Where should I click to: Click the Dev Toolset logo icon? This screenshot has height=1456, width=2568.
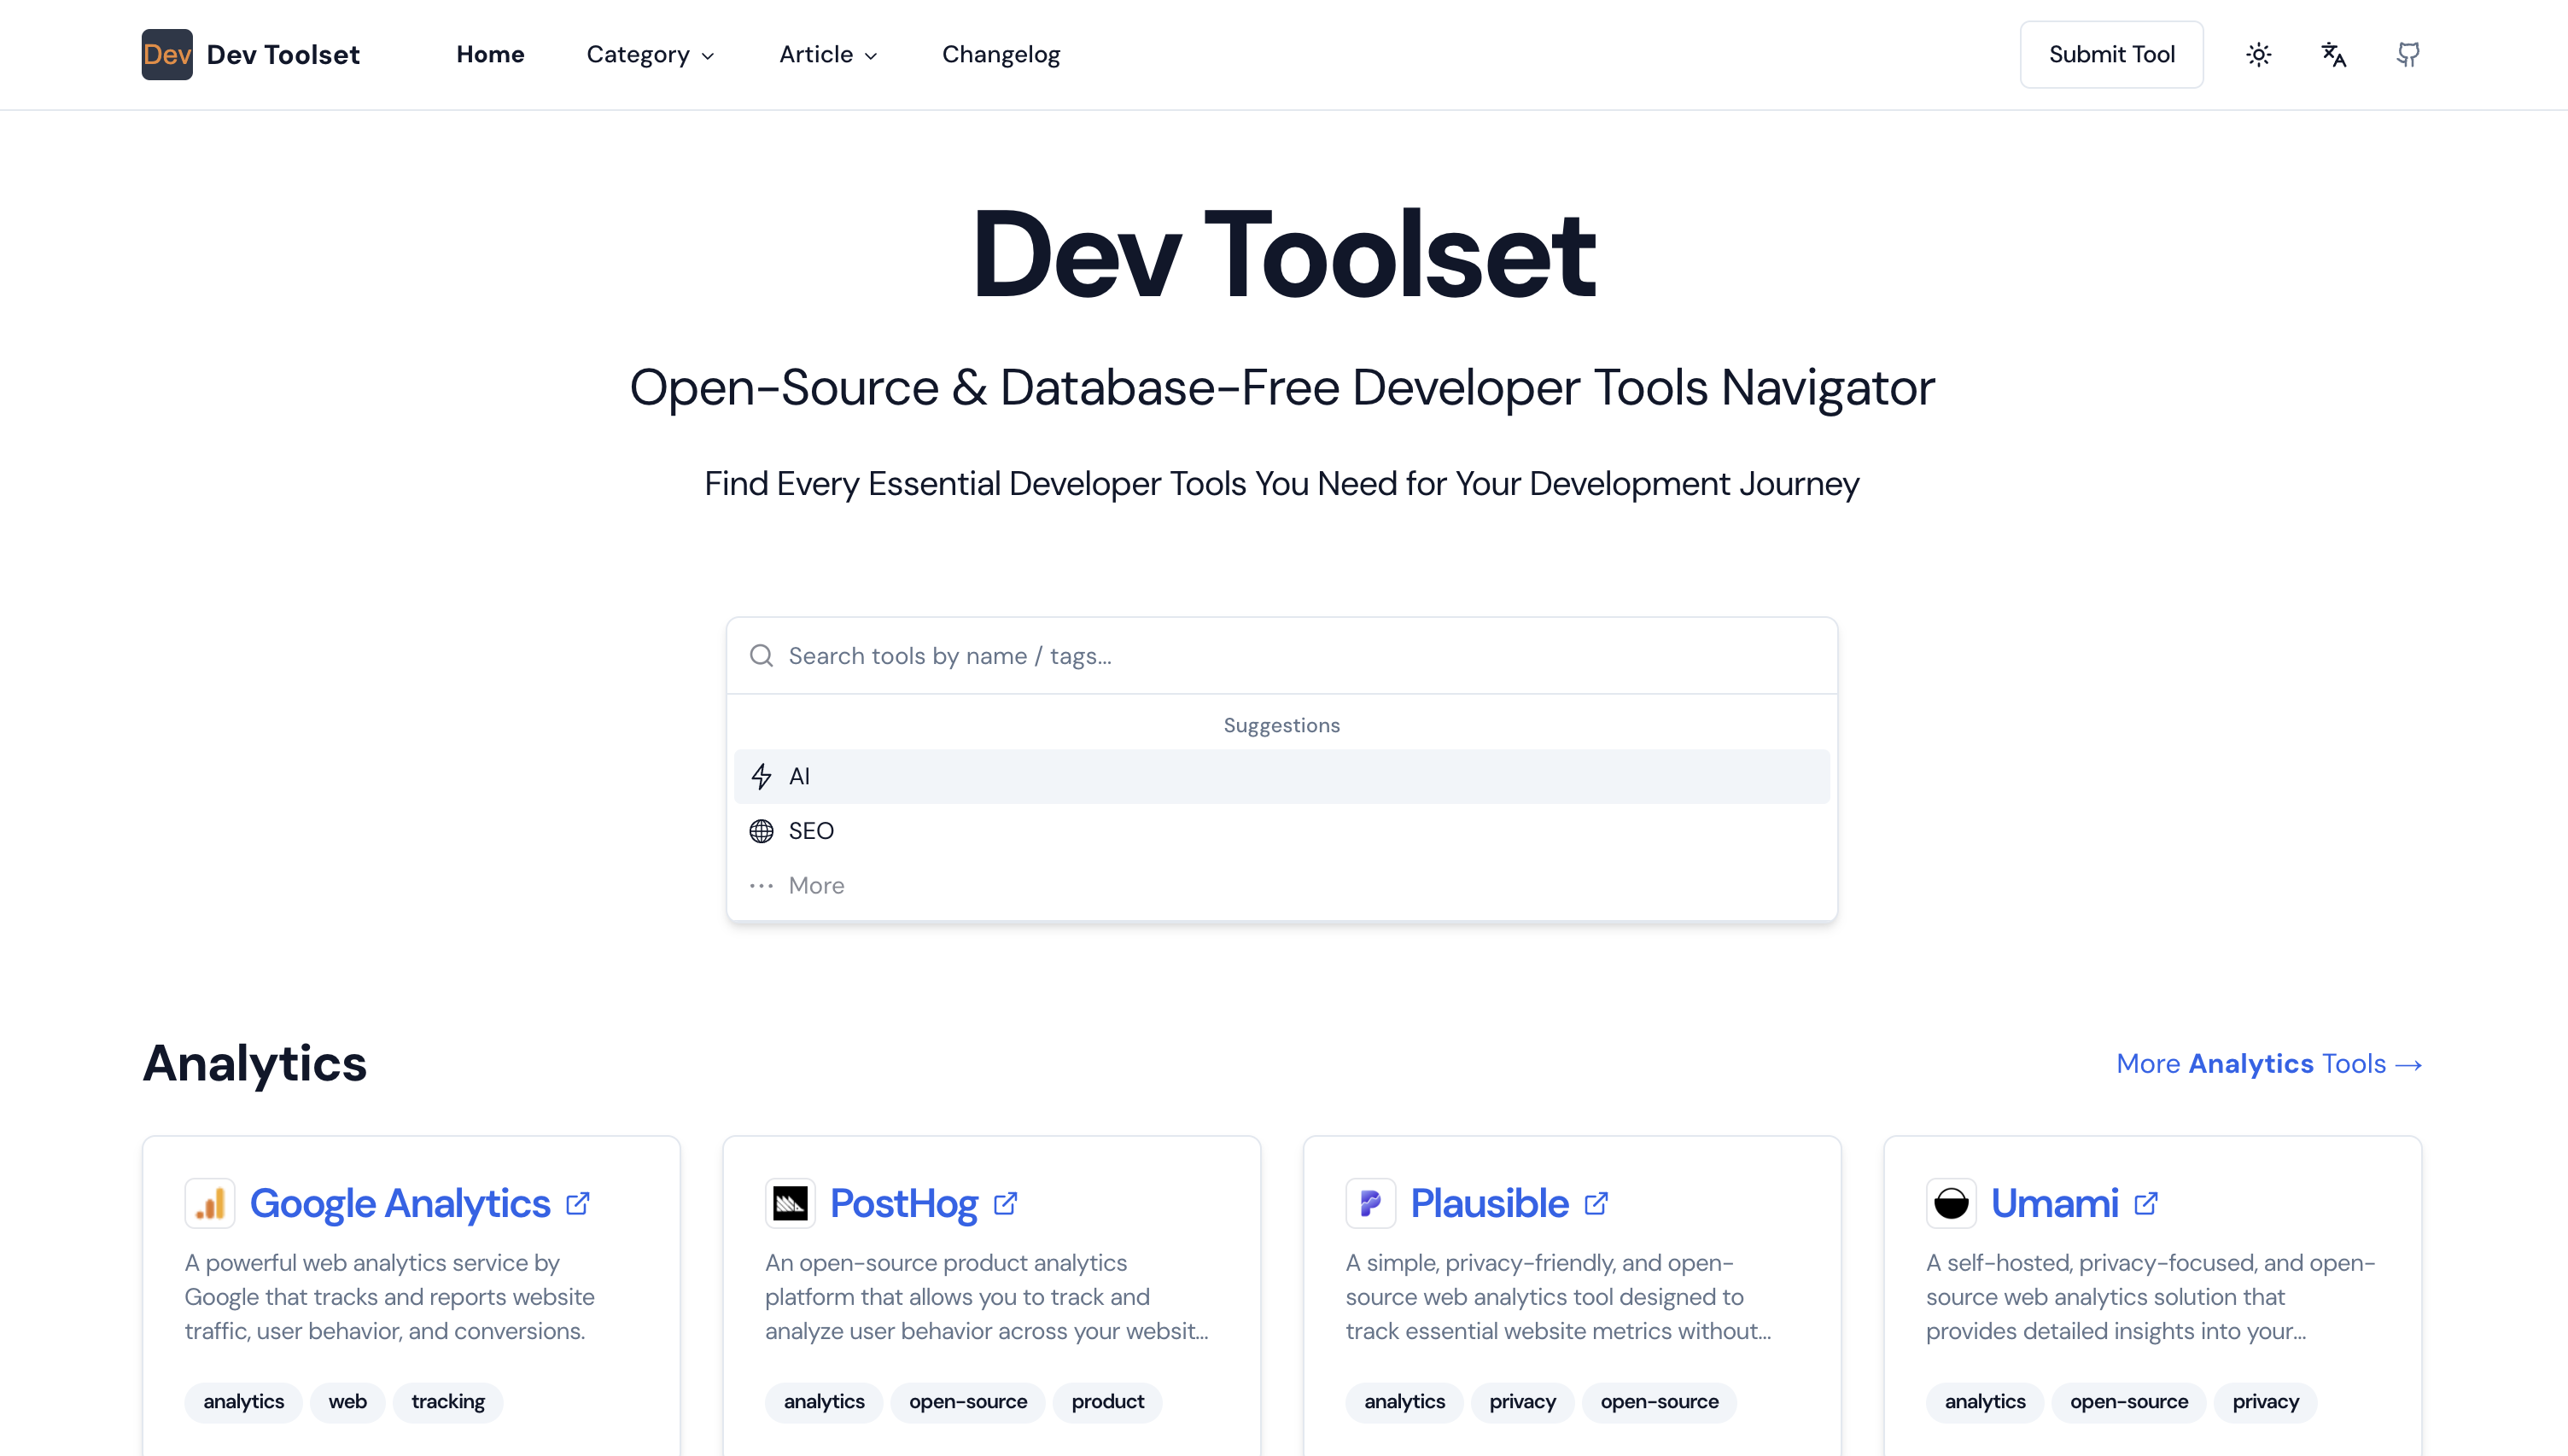166,55
